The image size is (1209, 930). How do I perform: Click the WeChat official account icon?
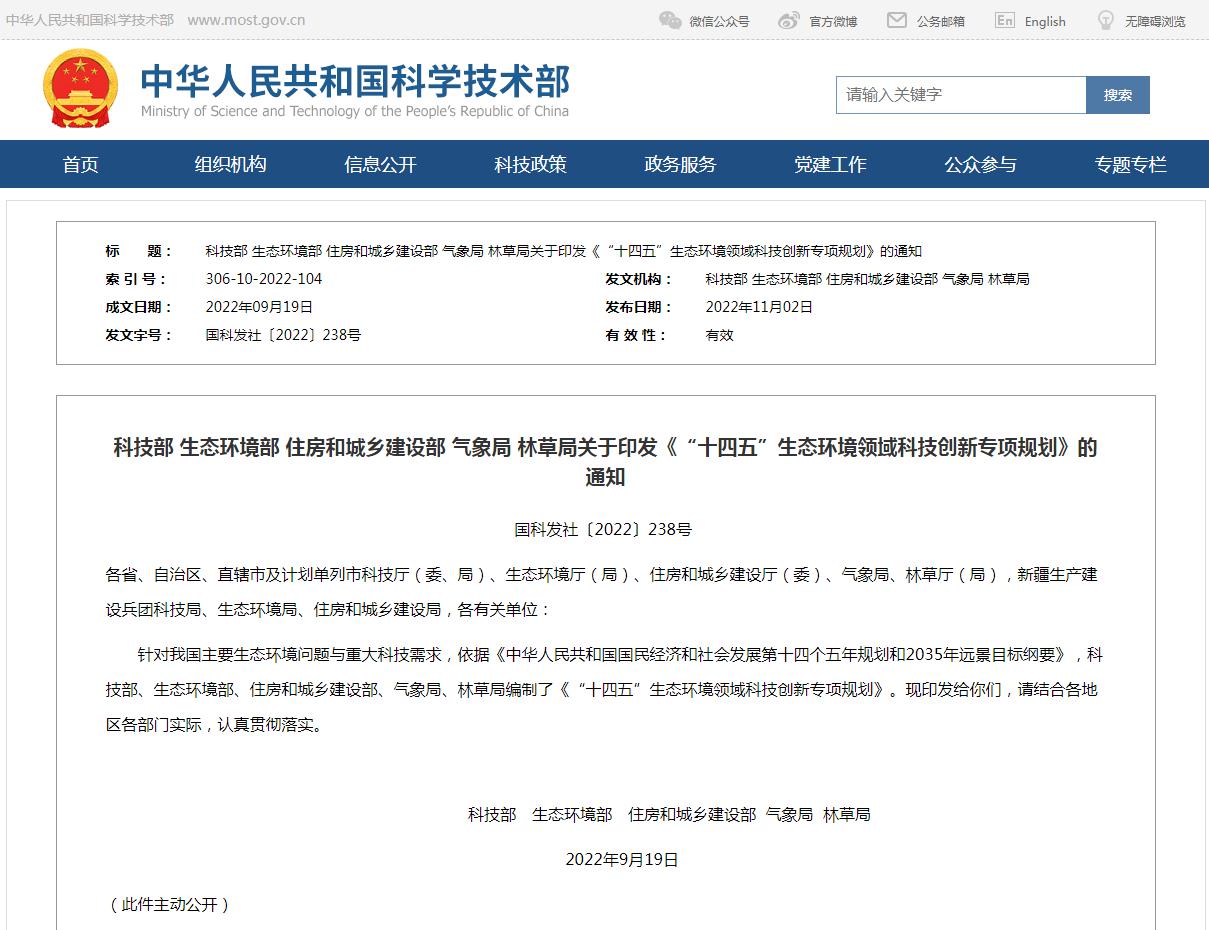pyautogui.click(x=669, y=21)
